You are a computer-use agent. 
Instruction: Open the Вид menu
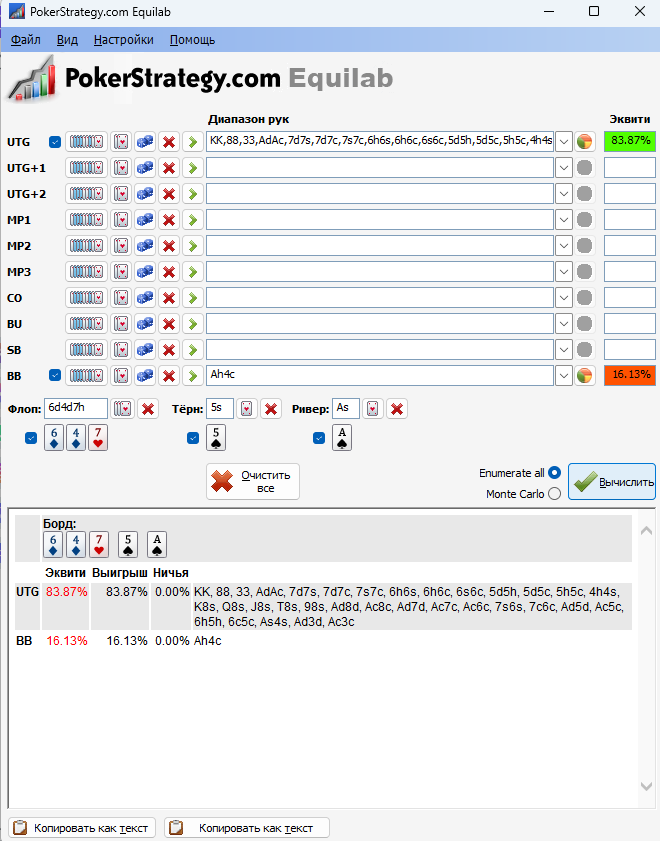coord(67,40)
